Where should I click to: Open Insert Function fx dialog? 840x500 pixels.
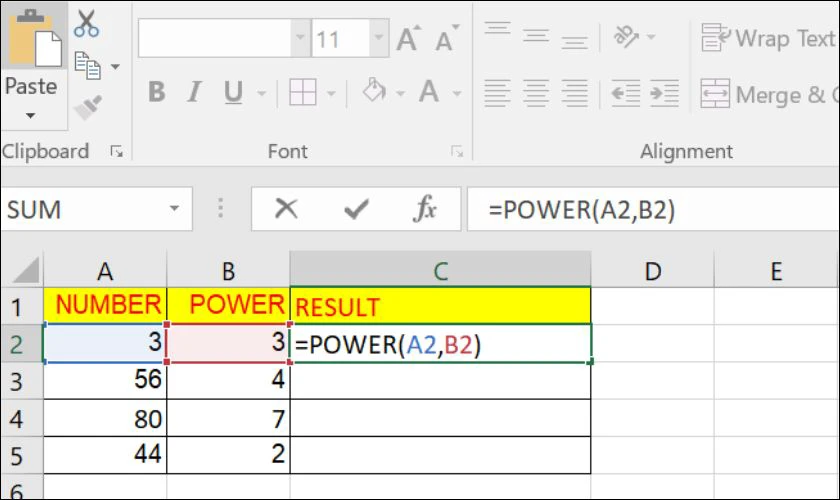(425, 208)
